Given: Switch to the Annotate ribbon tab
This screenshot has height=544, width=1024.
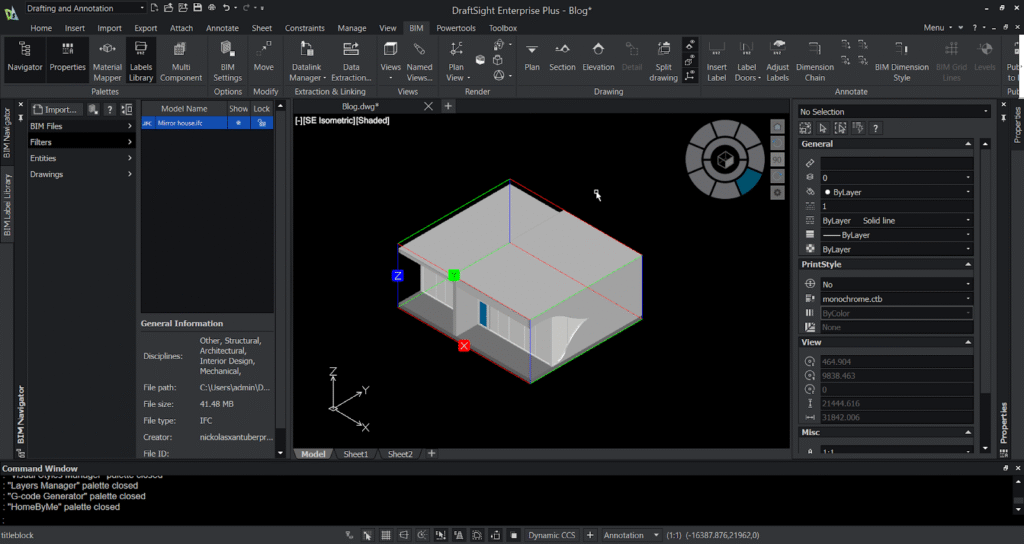Looking at the screenshot, I should coord(222,28).
